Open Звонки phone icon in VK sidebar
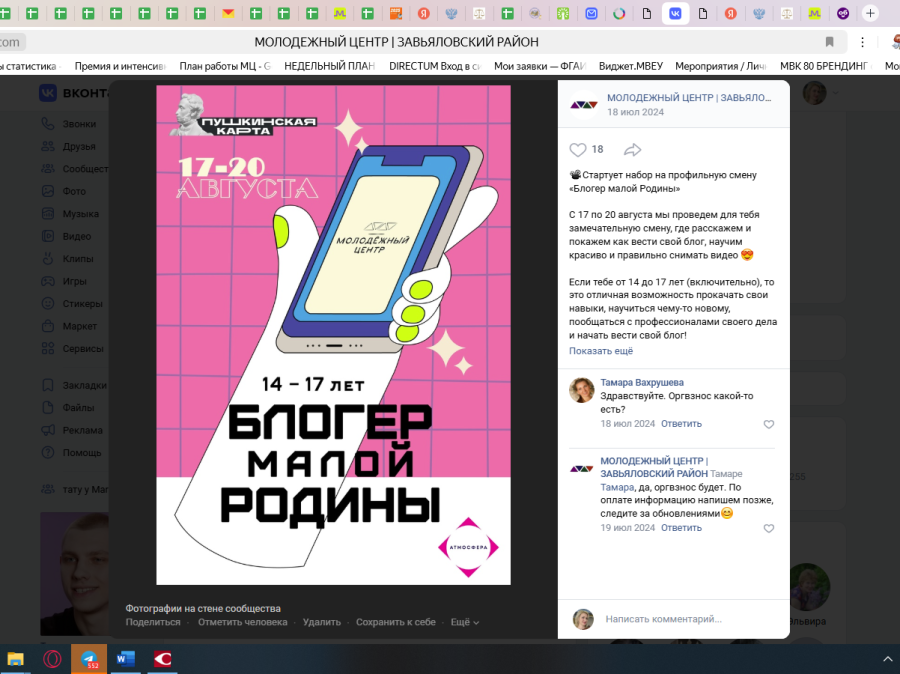The width and height of the screenshot is (900, 674). click(x=48, y=123)
